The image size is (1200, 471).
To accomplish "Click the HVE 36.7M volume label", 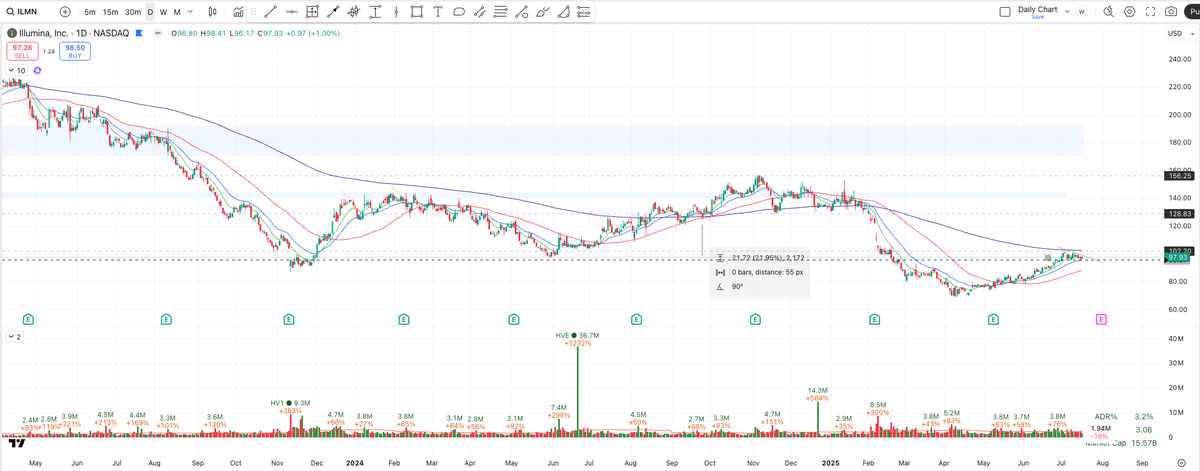I will pyautogui.click(x=577, y=336).
